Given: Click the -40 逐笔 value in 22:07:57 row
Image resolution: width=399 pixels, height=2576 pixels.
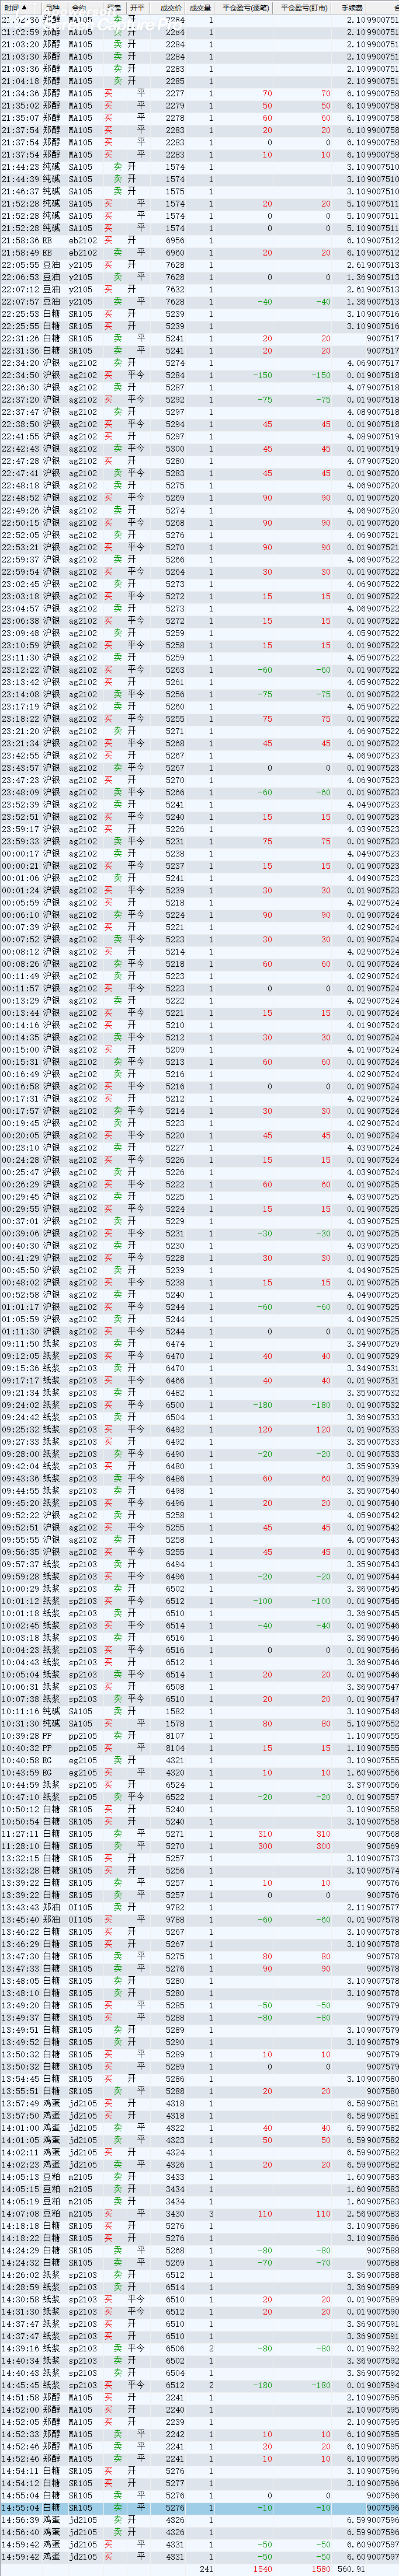Looking at the screenshot, I should (265, 302).
